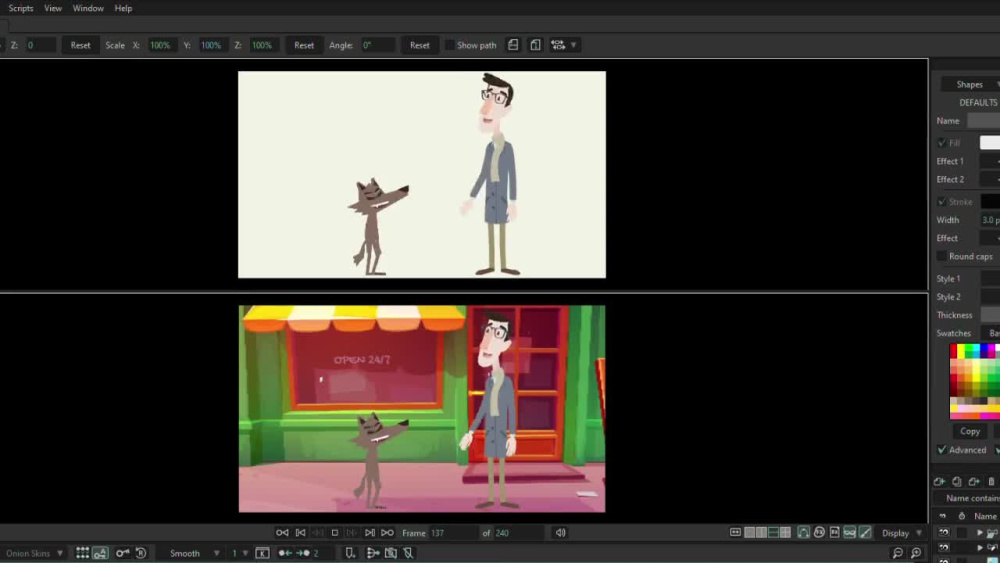1000x563 pixels.
Task: Click the key icon in the timeline bar
Action: pyautogui.click(x=122, y=553)
